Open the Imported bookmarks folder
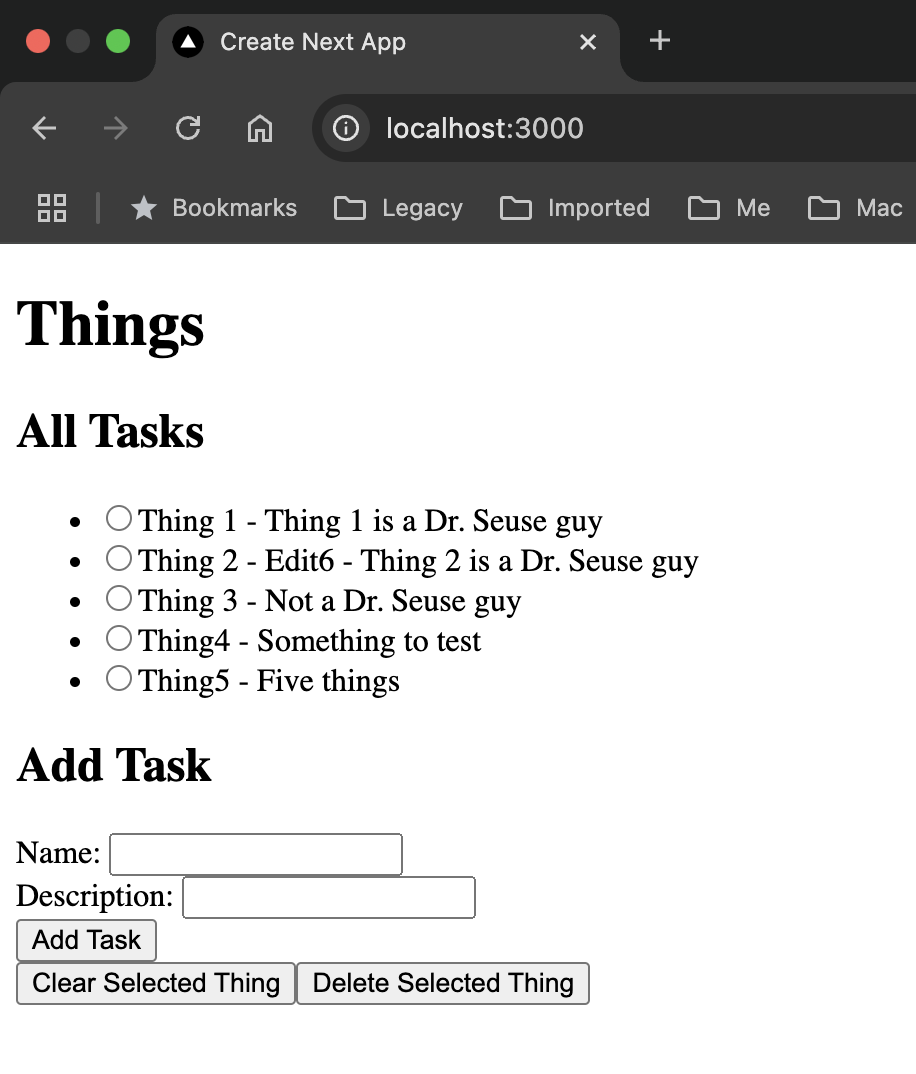916x1074 pixels. pyautogui.click(x=575, y=208)
